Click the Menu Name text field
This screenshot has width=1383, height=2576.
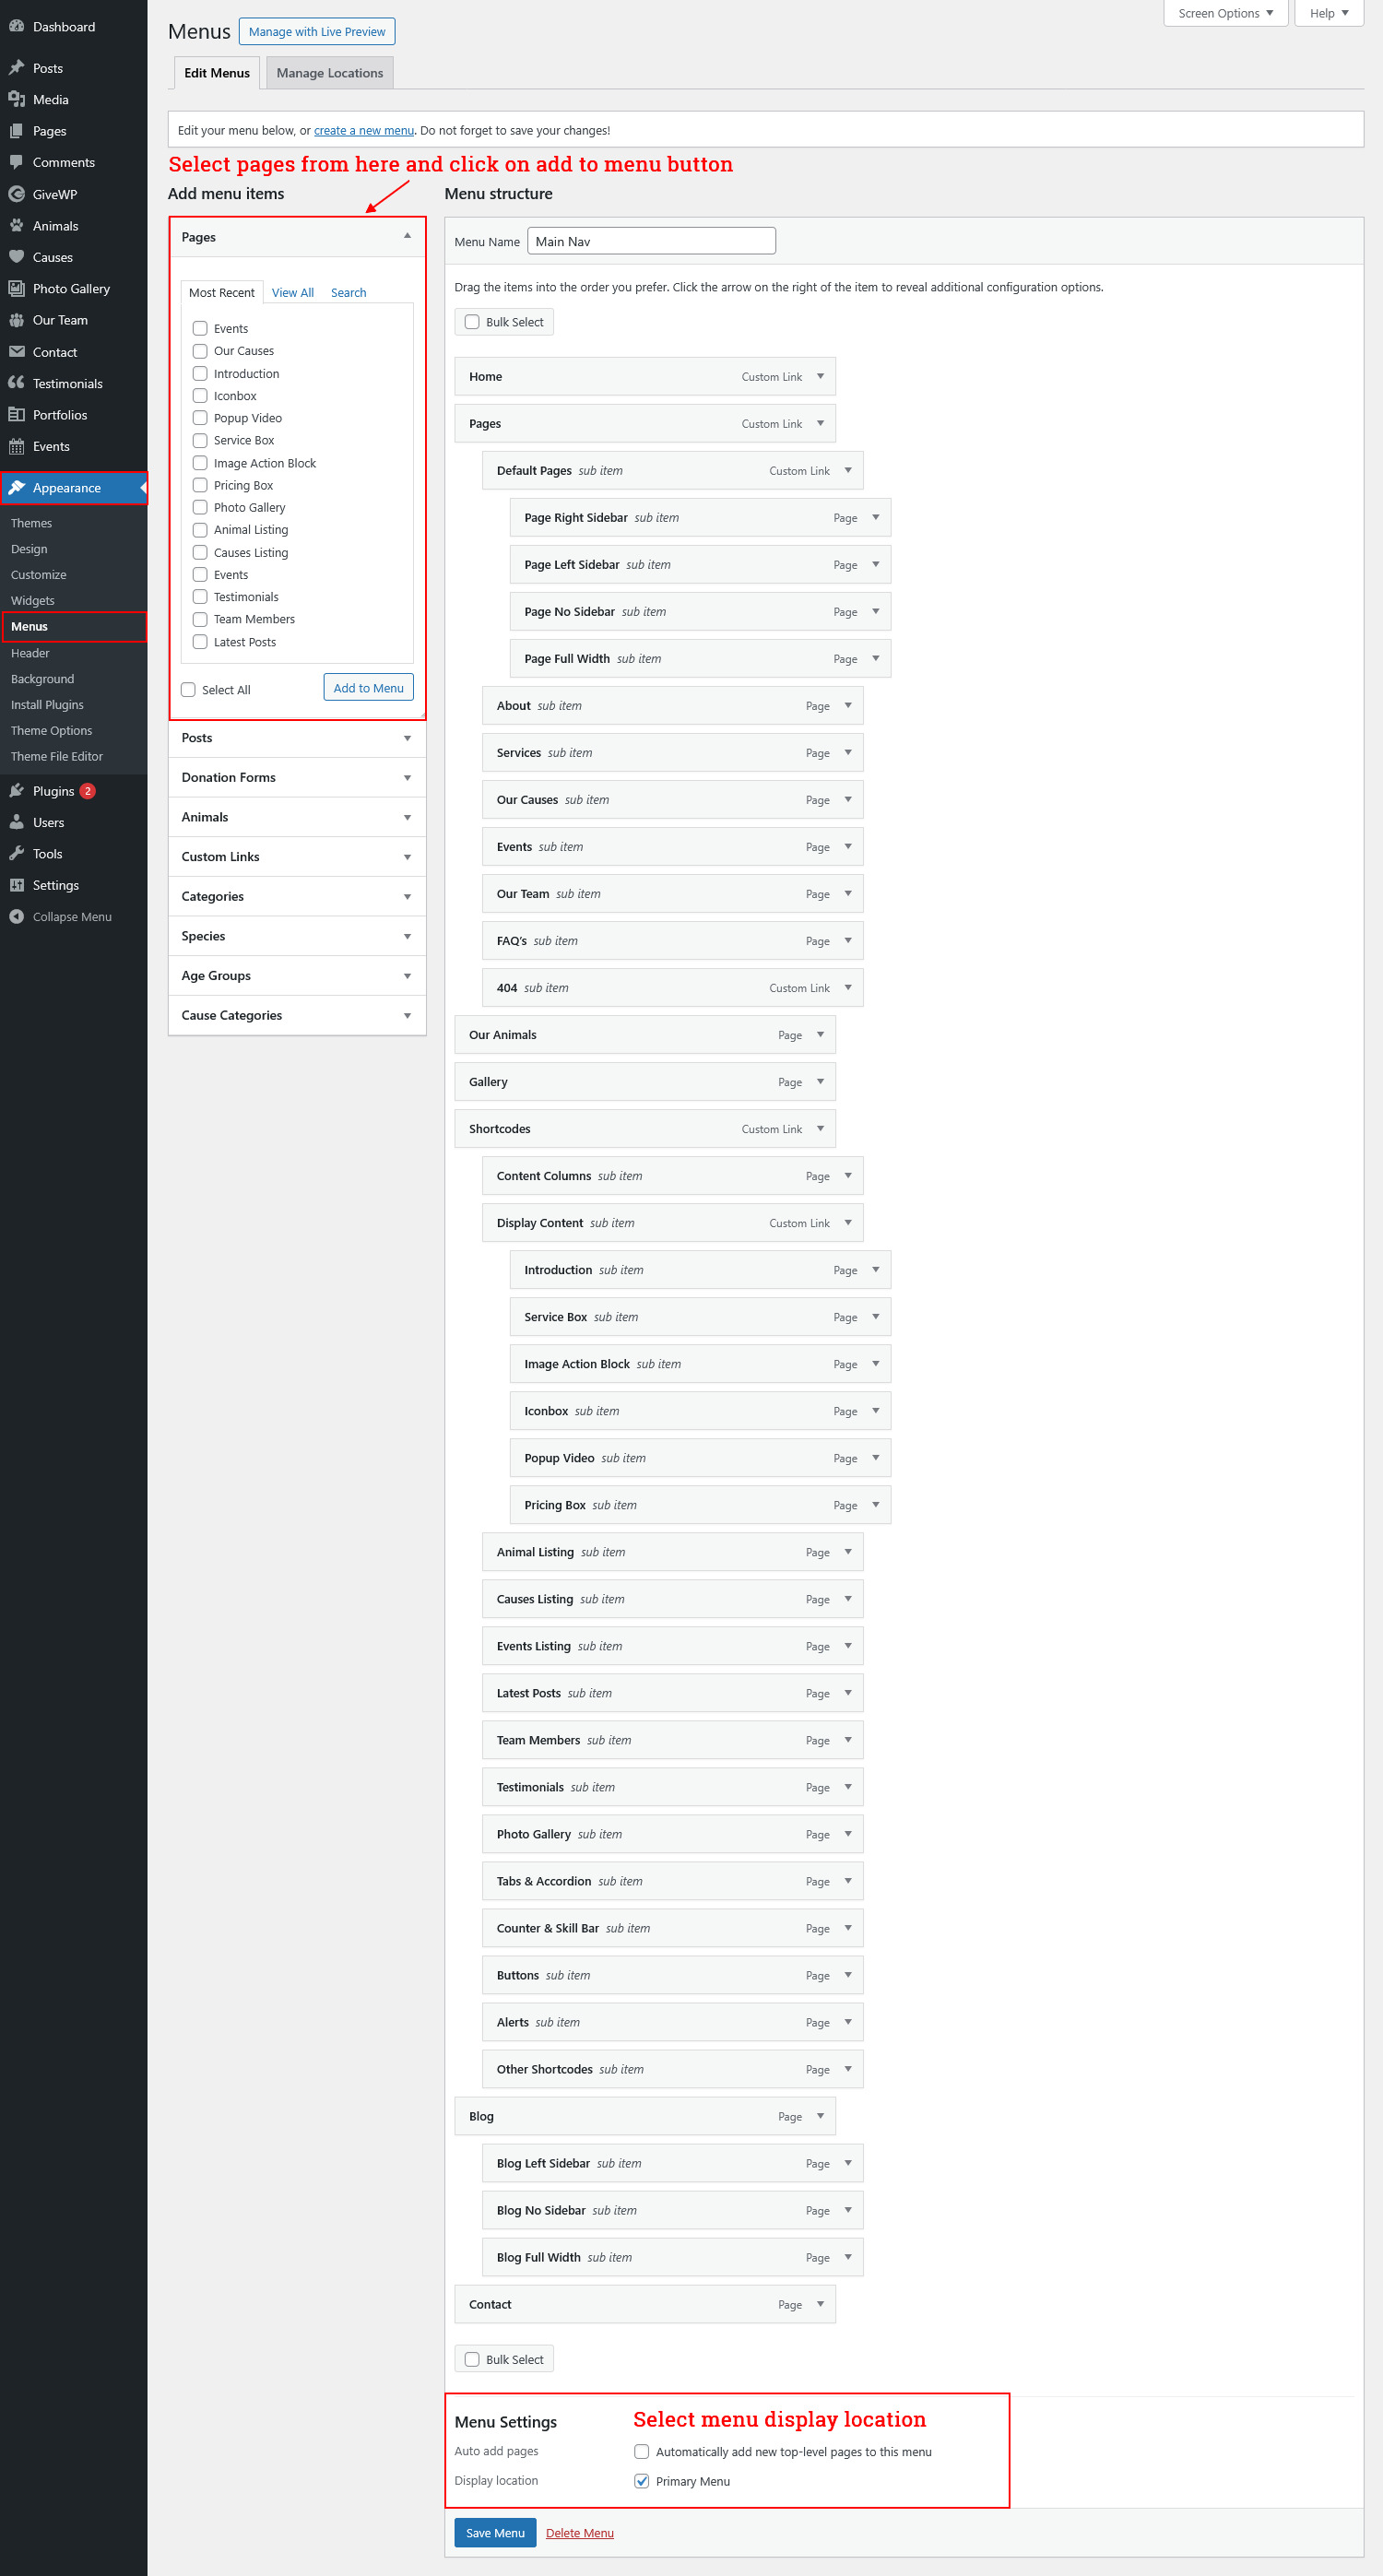pos(651,241)
